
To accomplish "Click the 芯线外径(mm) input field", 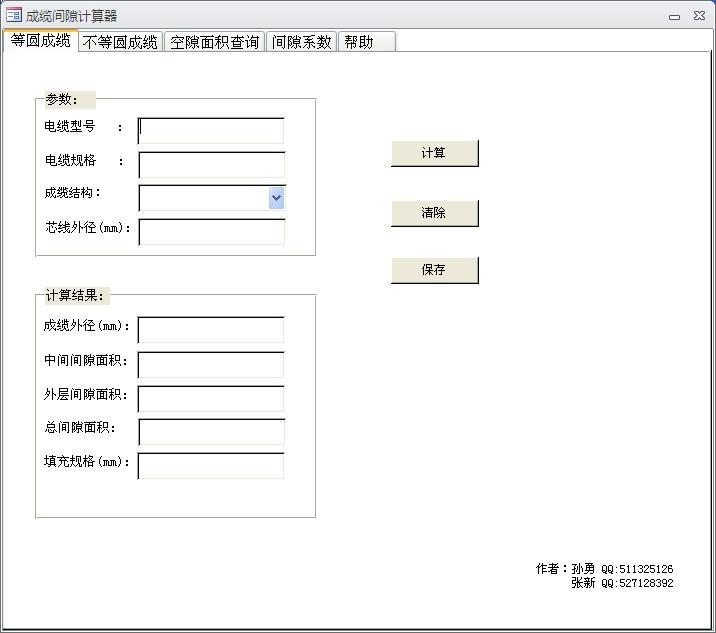I will tap(211, 231).
